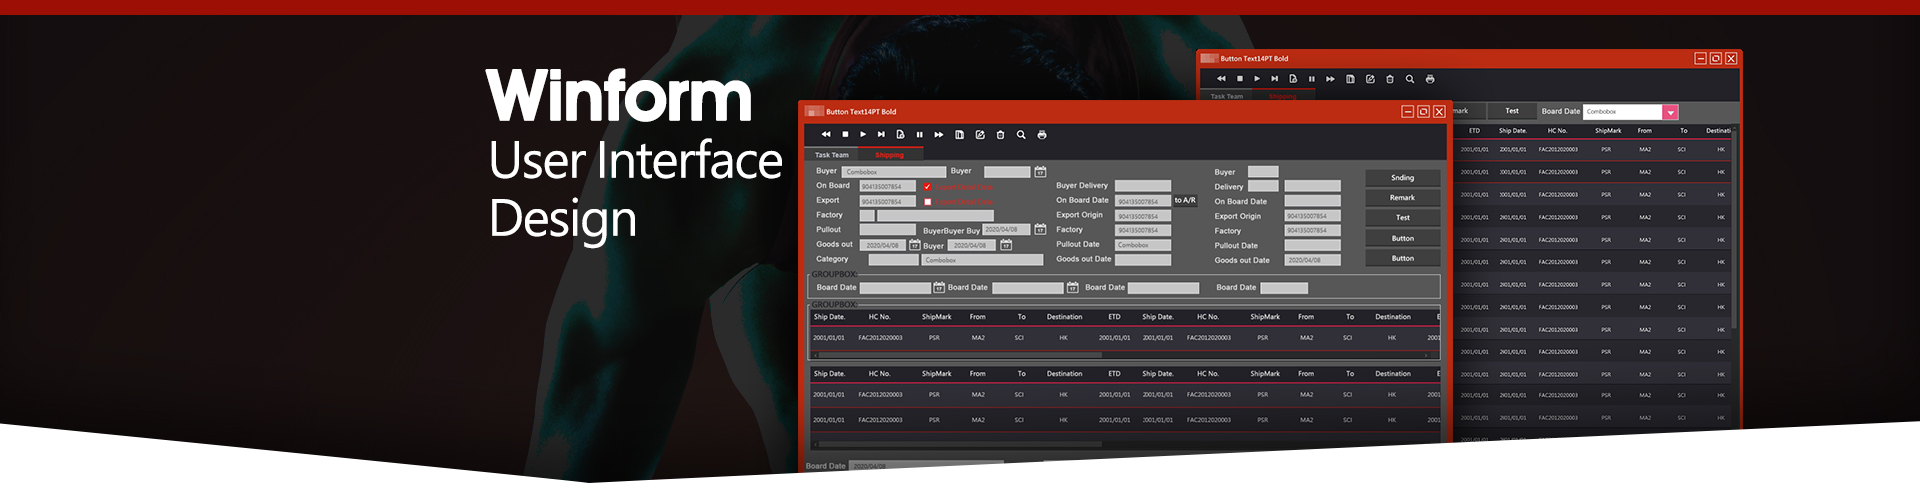Click the Buyer Delivery input field
The image size is (1920, 500).
pos(1143,186)
